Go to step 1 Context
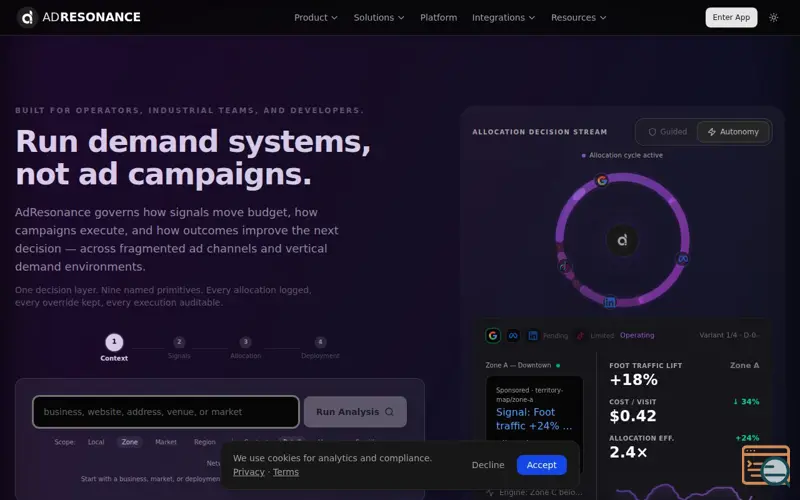Viewport: 800px width, 500px height. [x=114, y=347]
